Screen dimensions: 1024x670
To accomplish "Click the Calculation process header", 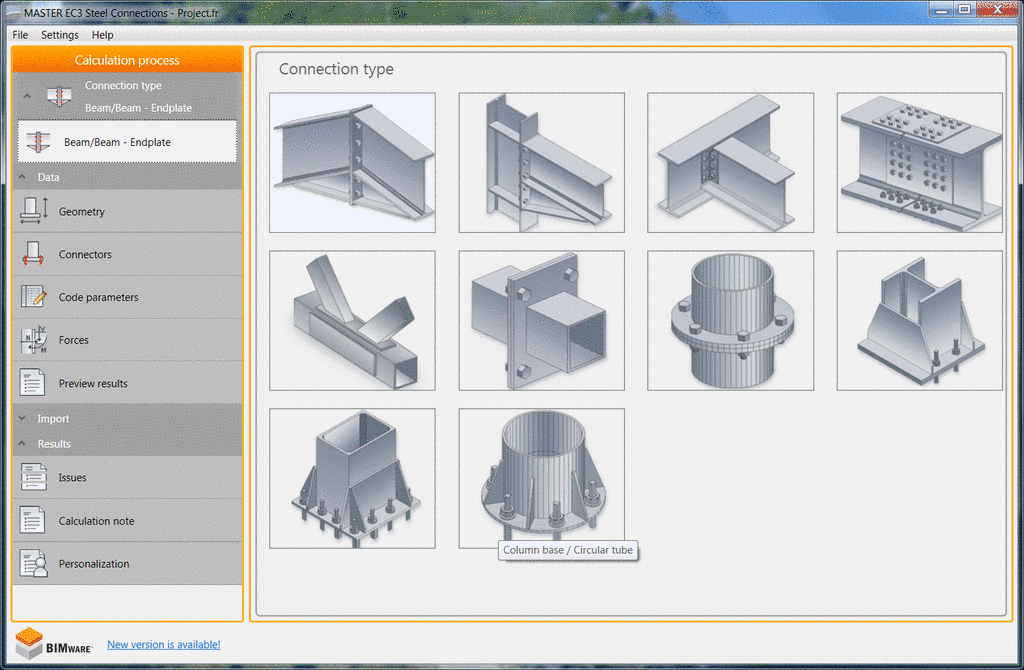I will click(127, 60).
